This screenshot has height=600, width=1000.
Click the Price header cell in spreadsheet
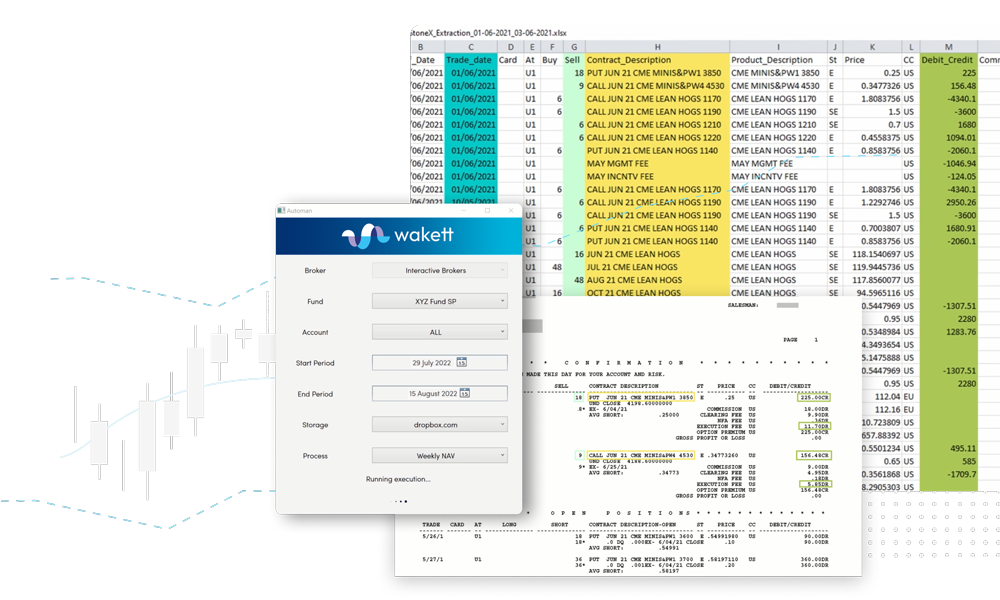(872, 60)
